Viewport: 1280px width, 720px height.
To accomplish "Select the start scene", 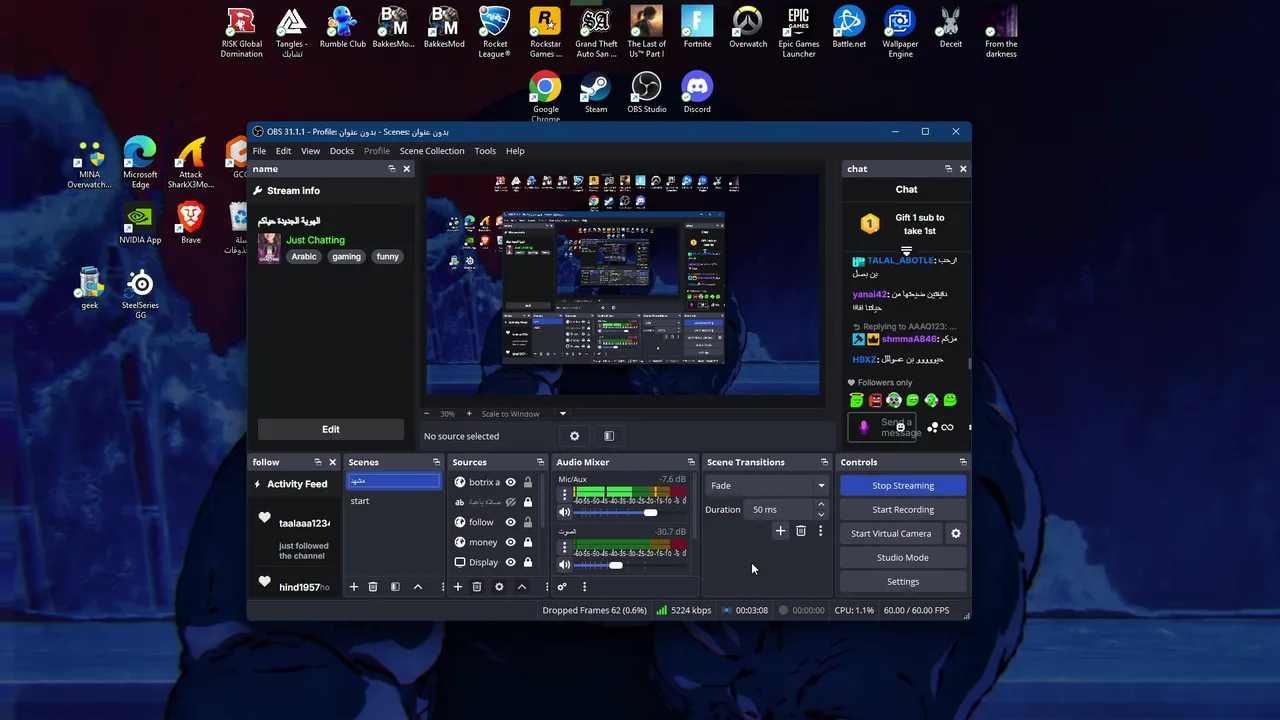I will 393,501.
